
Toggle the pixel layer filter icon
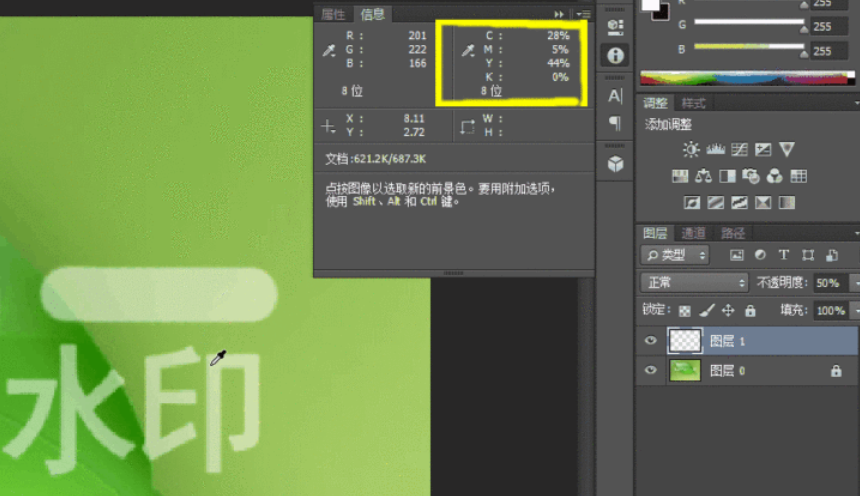pos(737,255)
